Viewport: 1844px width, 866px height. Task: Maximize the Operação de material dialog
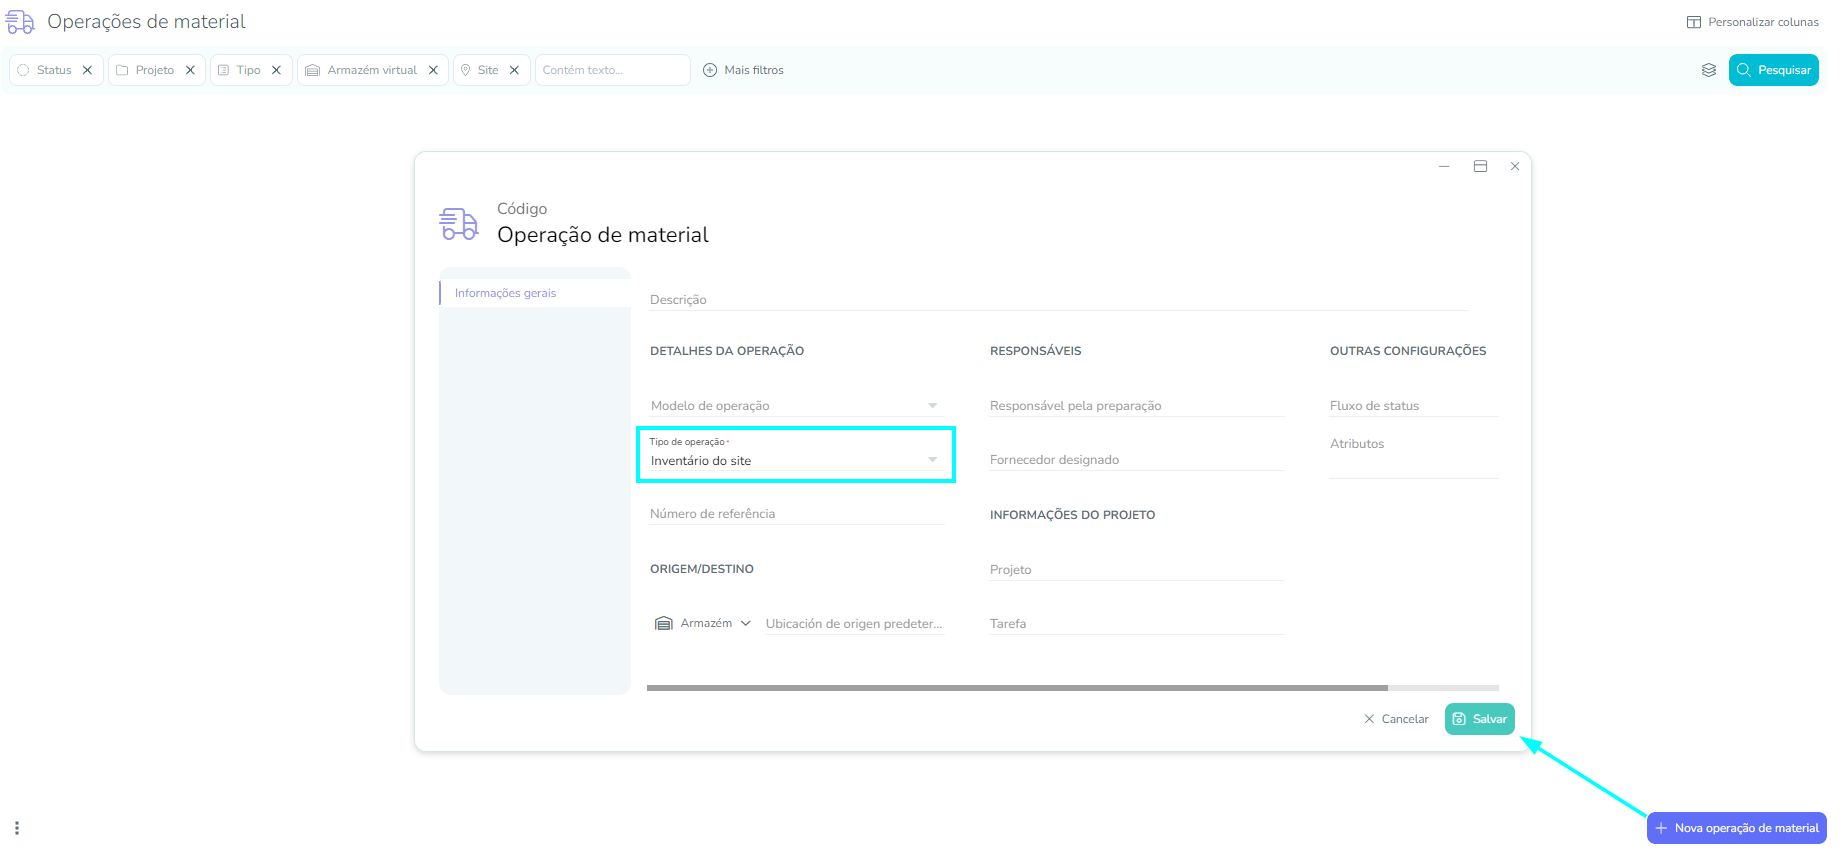click(x=1480, y=166)
